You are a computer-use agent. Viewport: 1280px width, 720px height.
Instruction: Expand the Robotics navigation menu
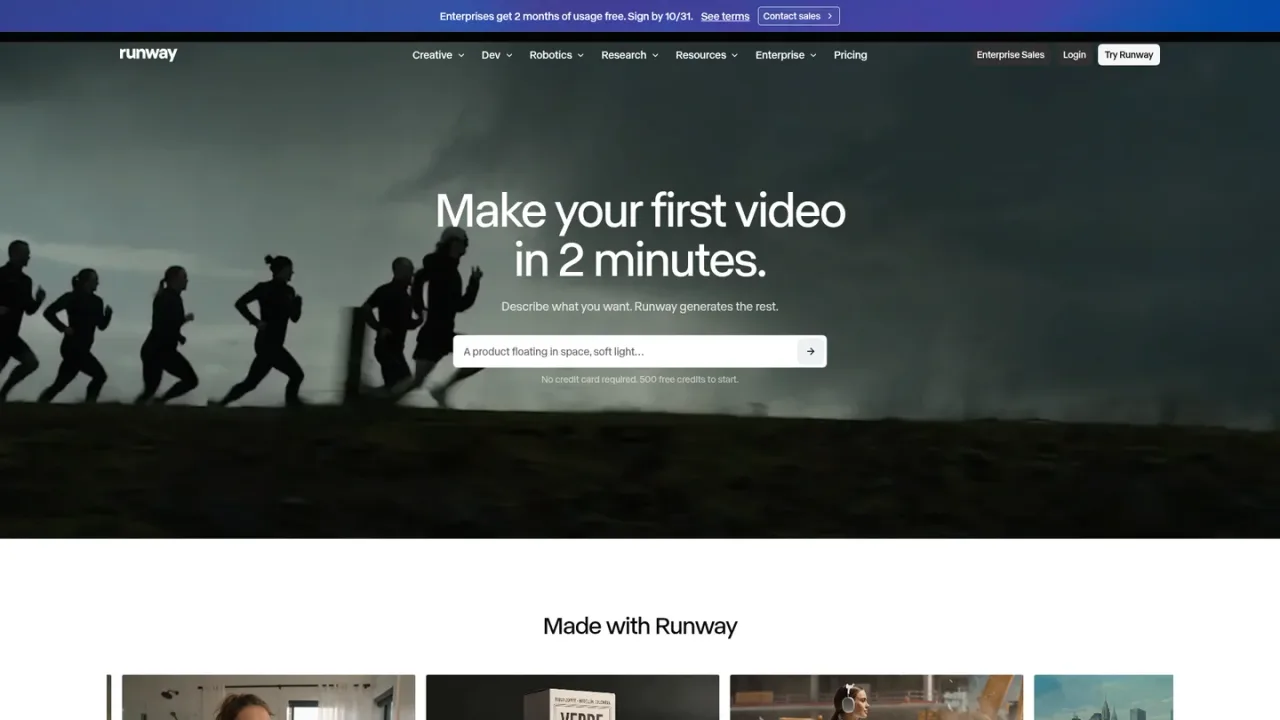click(x=557, y=55)
